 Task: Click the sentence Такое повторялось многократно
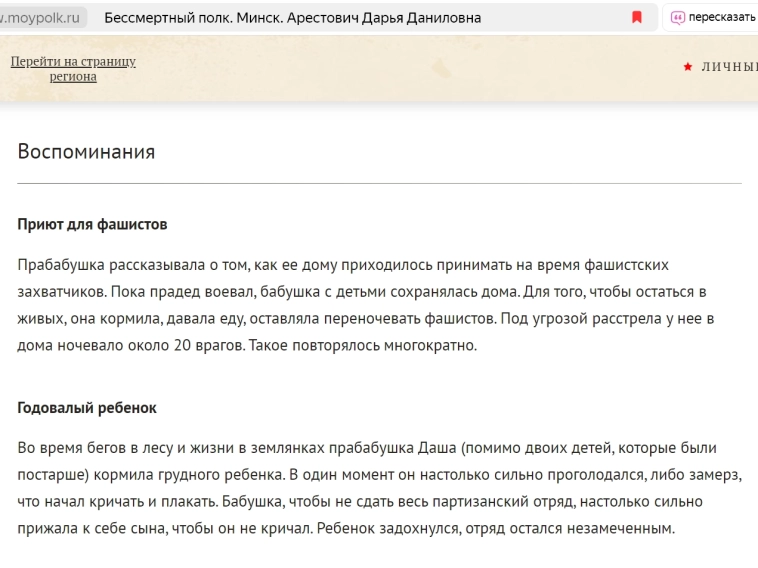click(363, 345)
